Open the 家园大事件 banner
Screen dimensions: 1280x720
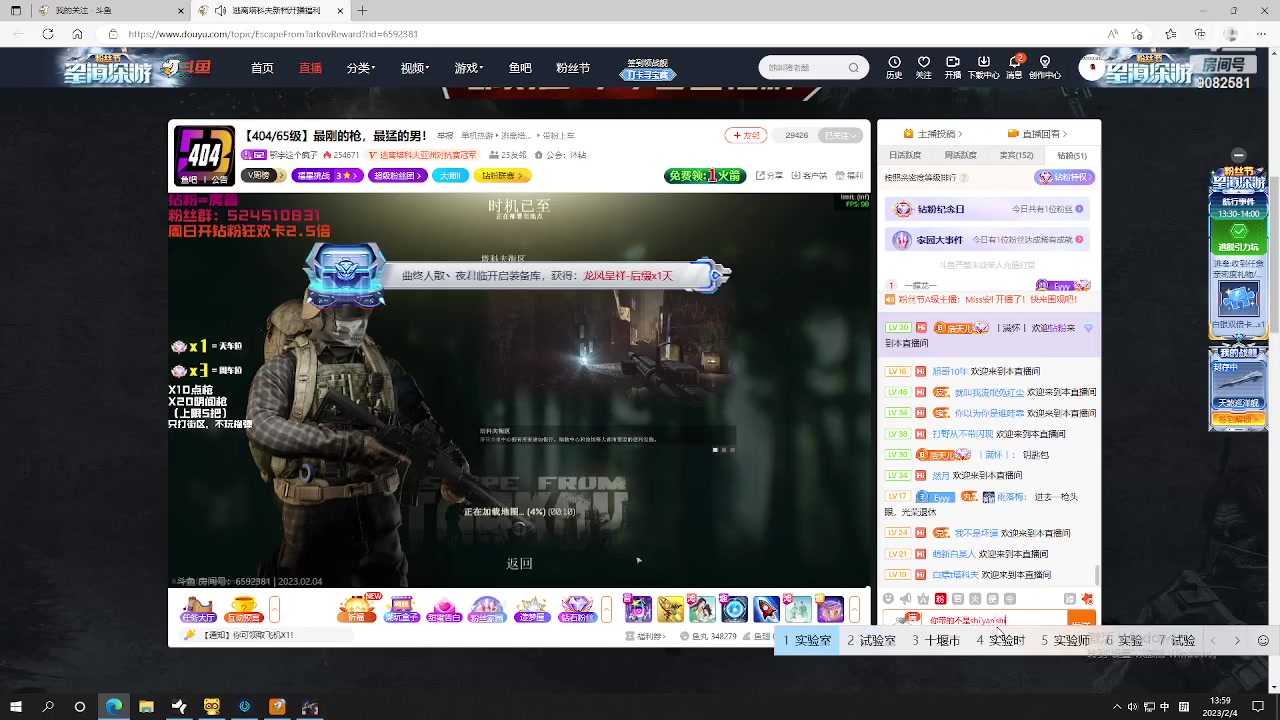(x=988, y=240)
